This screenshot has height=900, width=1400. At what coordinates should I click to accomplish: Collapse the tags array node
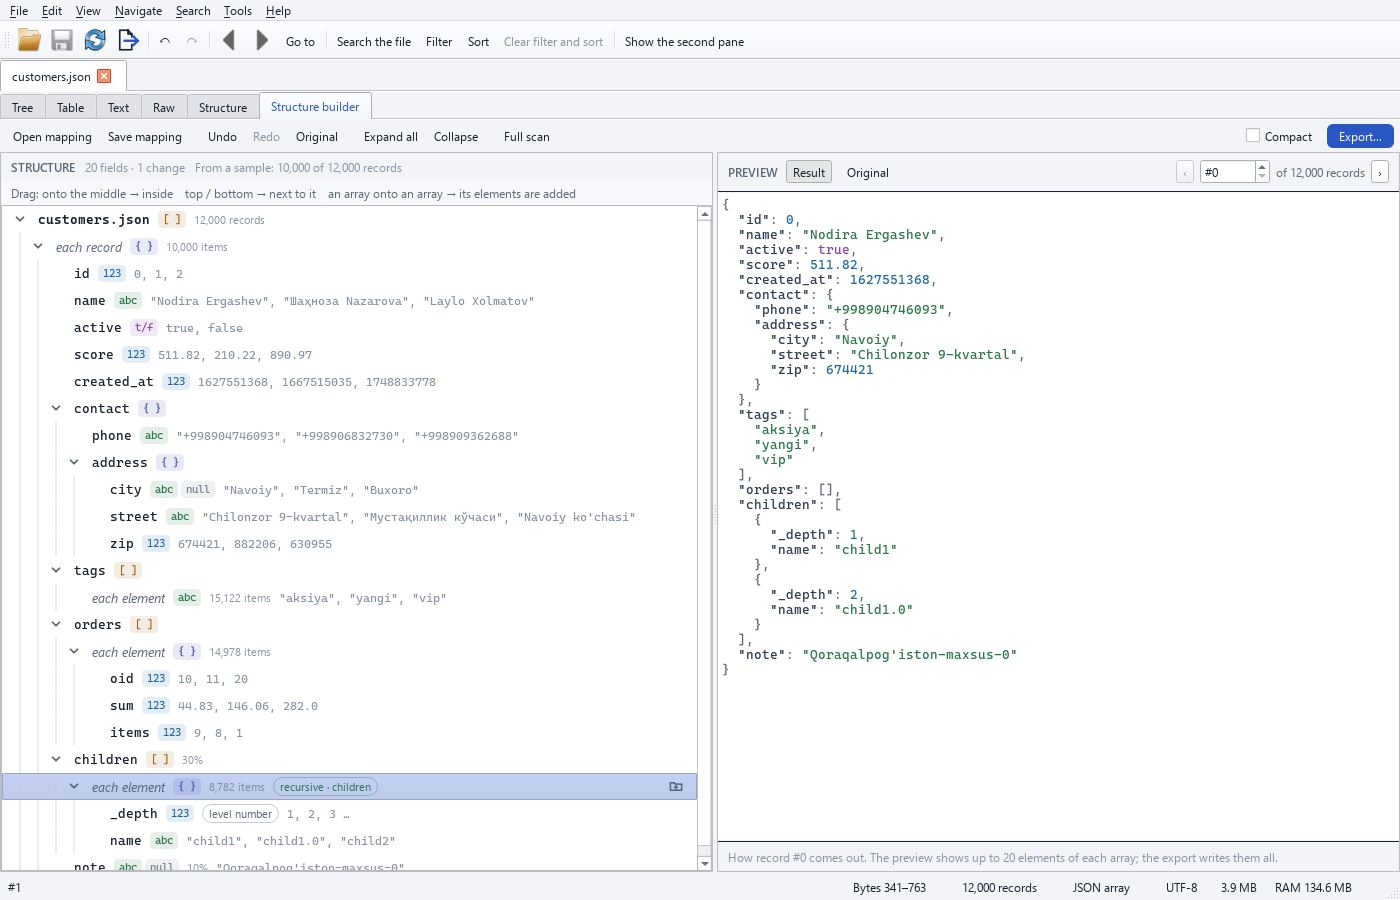(56, 570)
